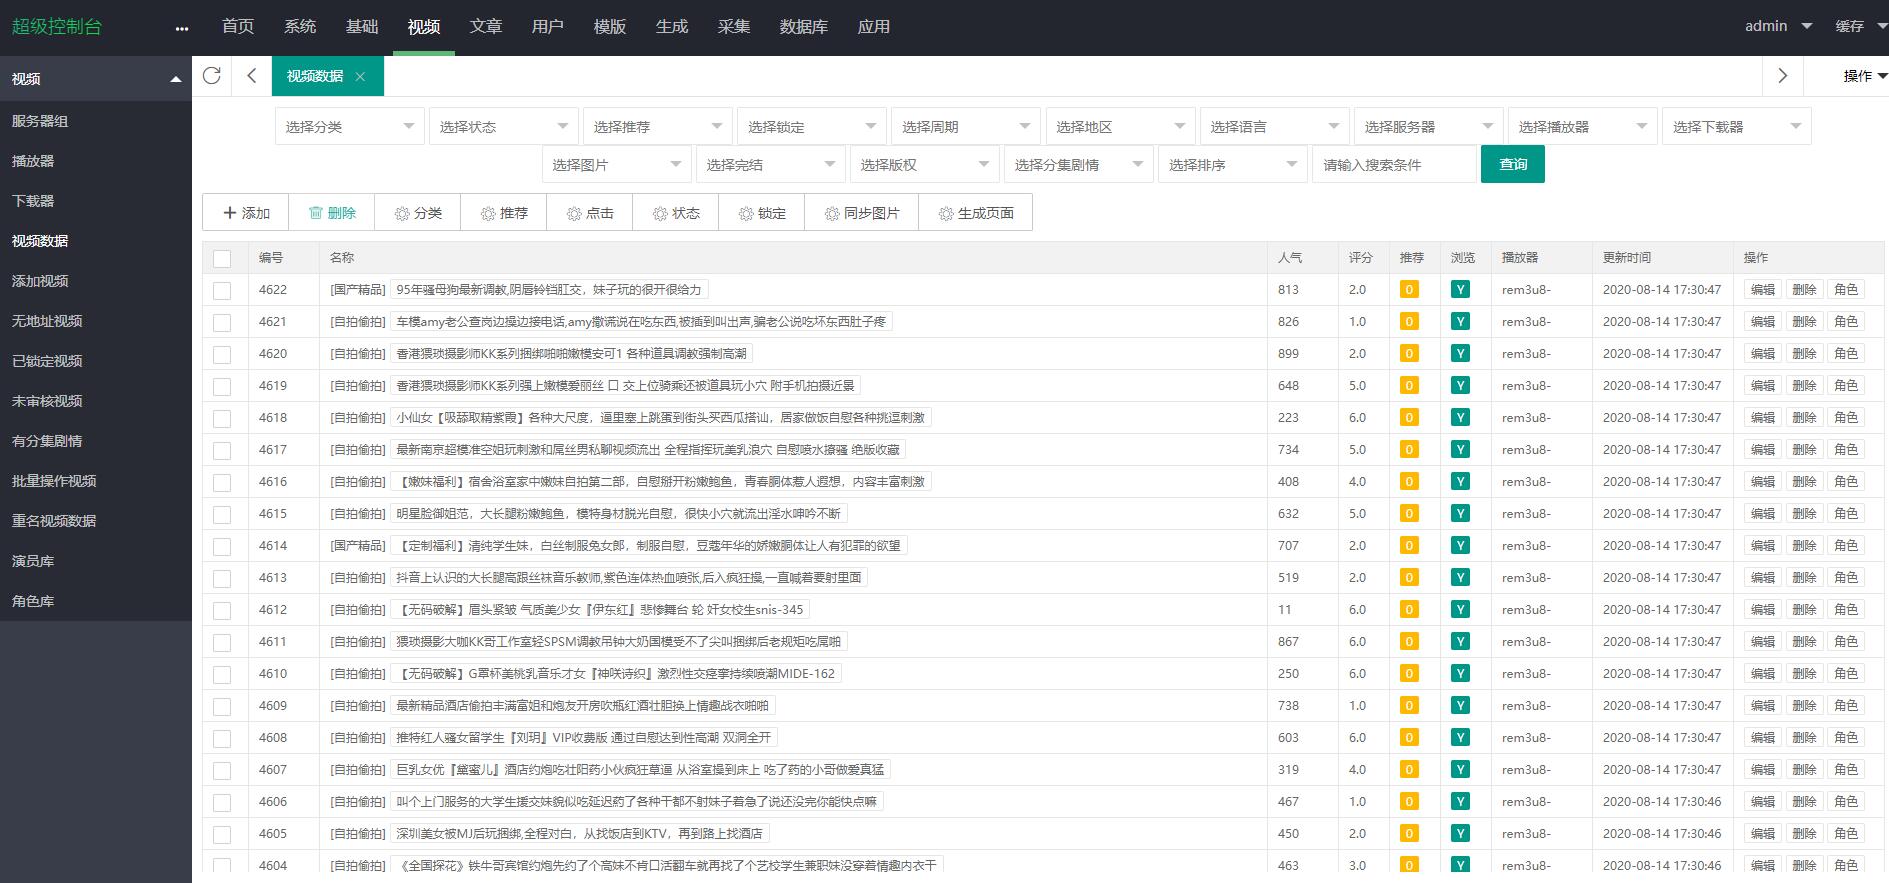Click the 生成页面 toolbar button
1889x883 pixels.
(x=975, y=213)
